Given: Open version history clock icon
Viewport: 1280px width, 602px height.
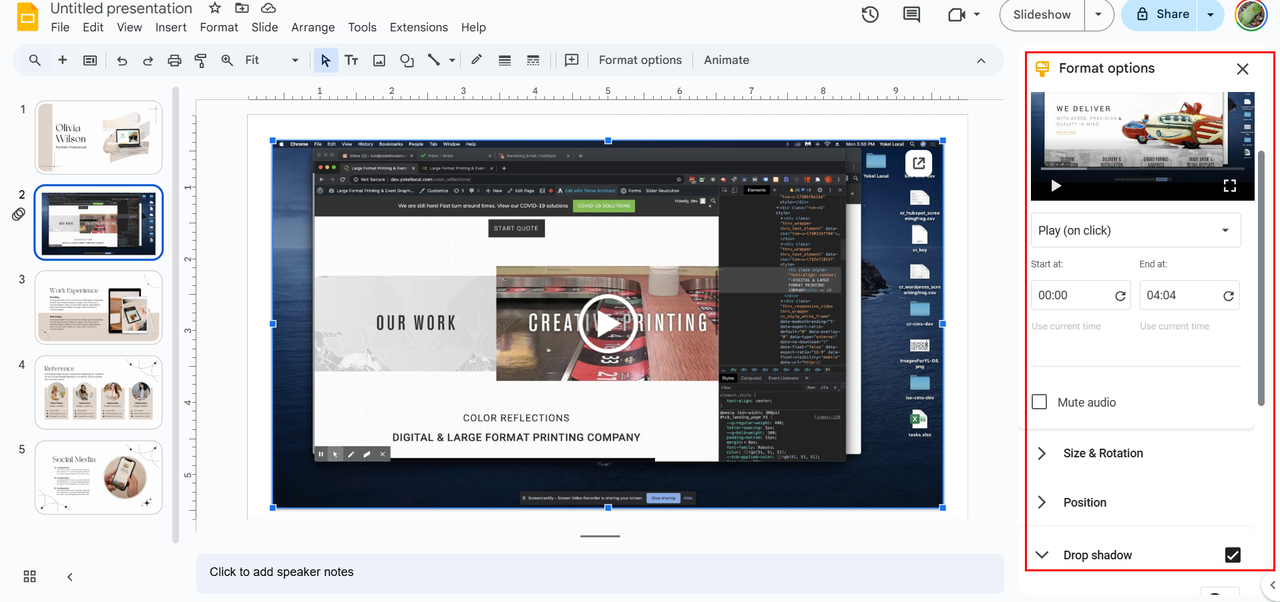Looking at the screenshot, I should pos(870,15).
